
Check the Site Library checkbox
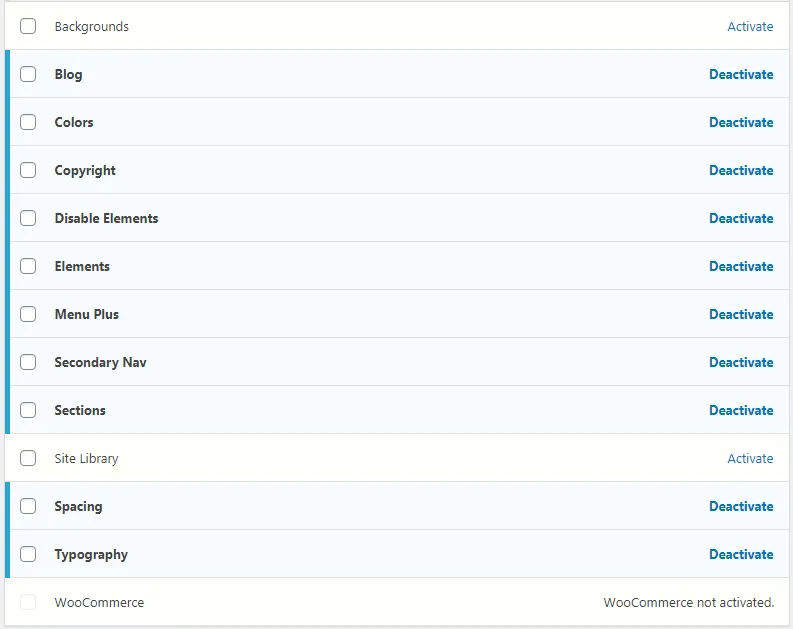(x=28, y=458)
